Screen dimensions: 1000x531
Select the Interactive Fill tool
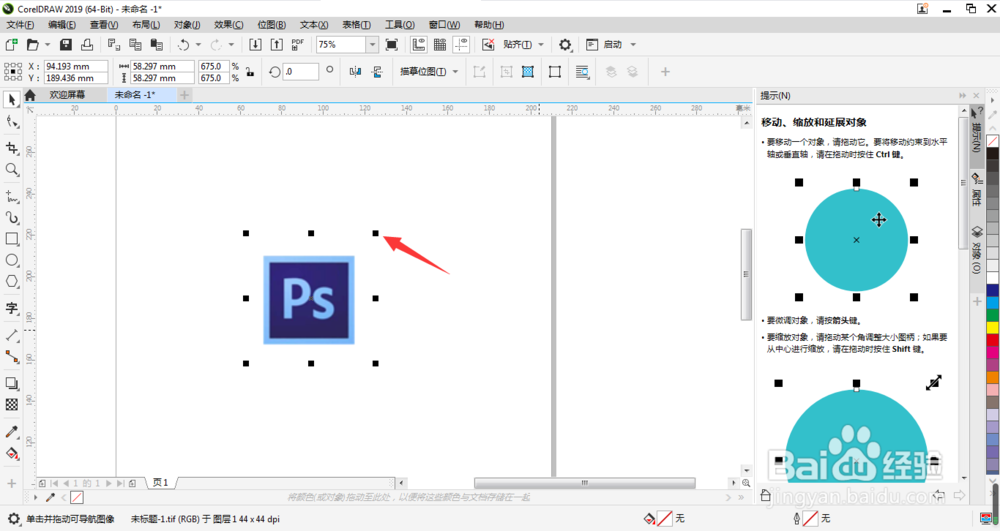11,453
